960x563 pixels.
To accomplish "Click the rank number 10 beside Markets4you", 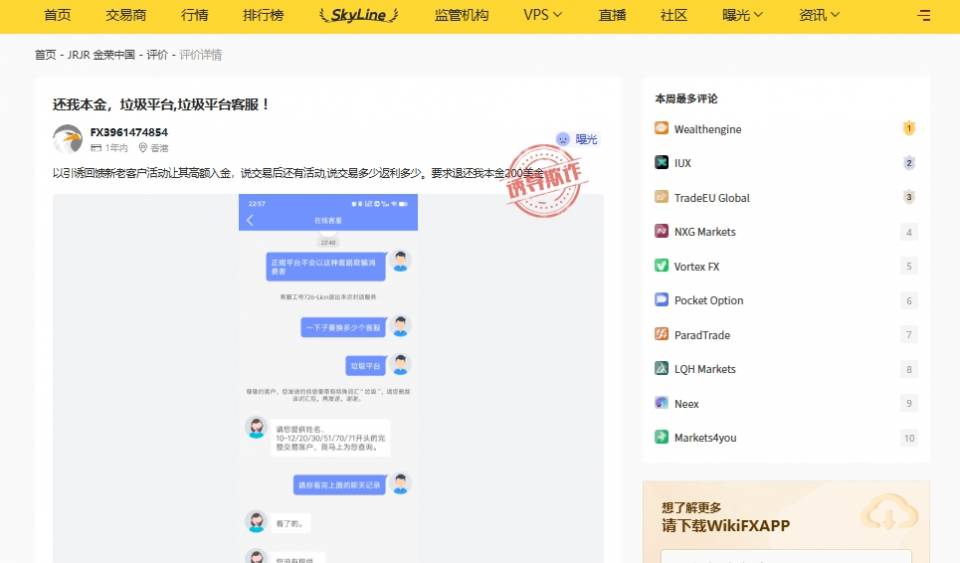I will pos(909,438).
